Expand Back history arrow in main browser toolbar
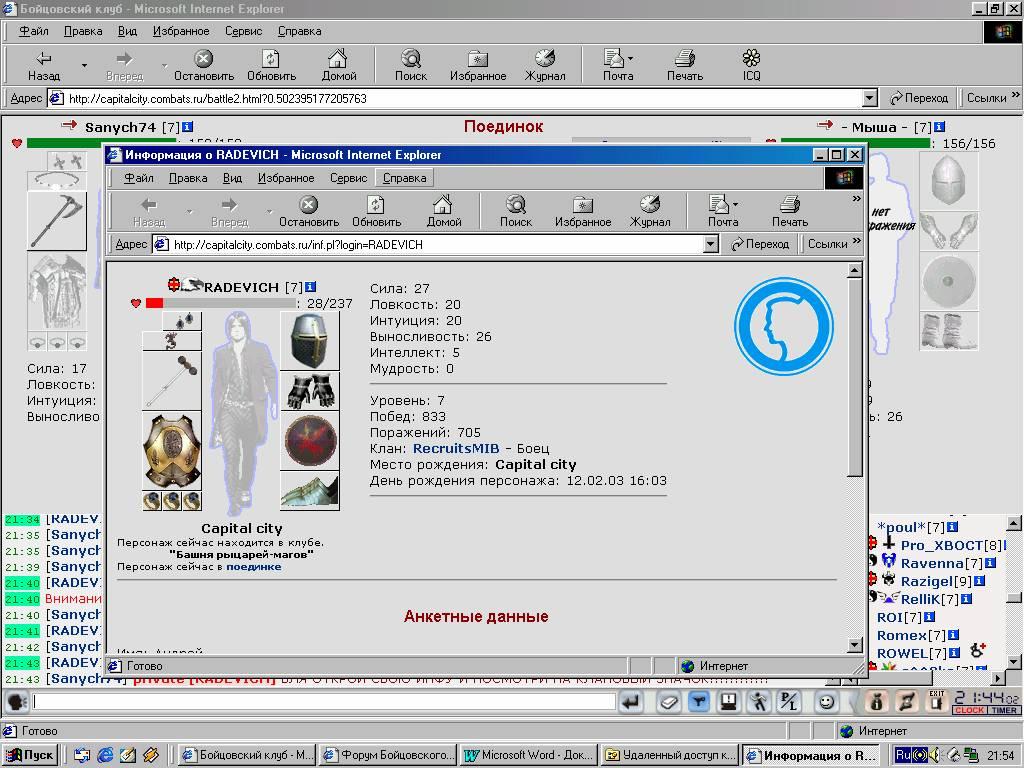Screen dimensions: 1024x768 84,65
